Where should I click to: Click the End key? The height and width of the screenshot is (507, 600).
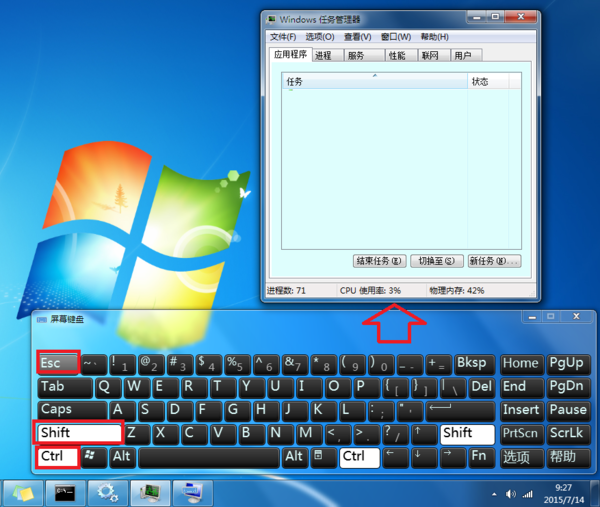pos(522,387)
